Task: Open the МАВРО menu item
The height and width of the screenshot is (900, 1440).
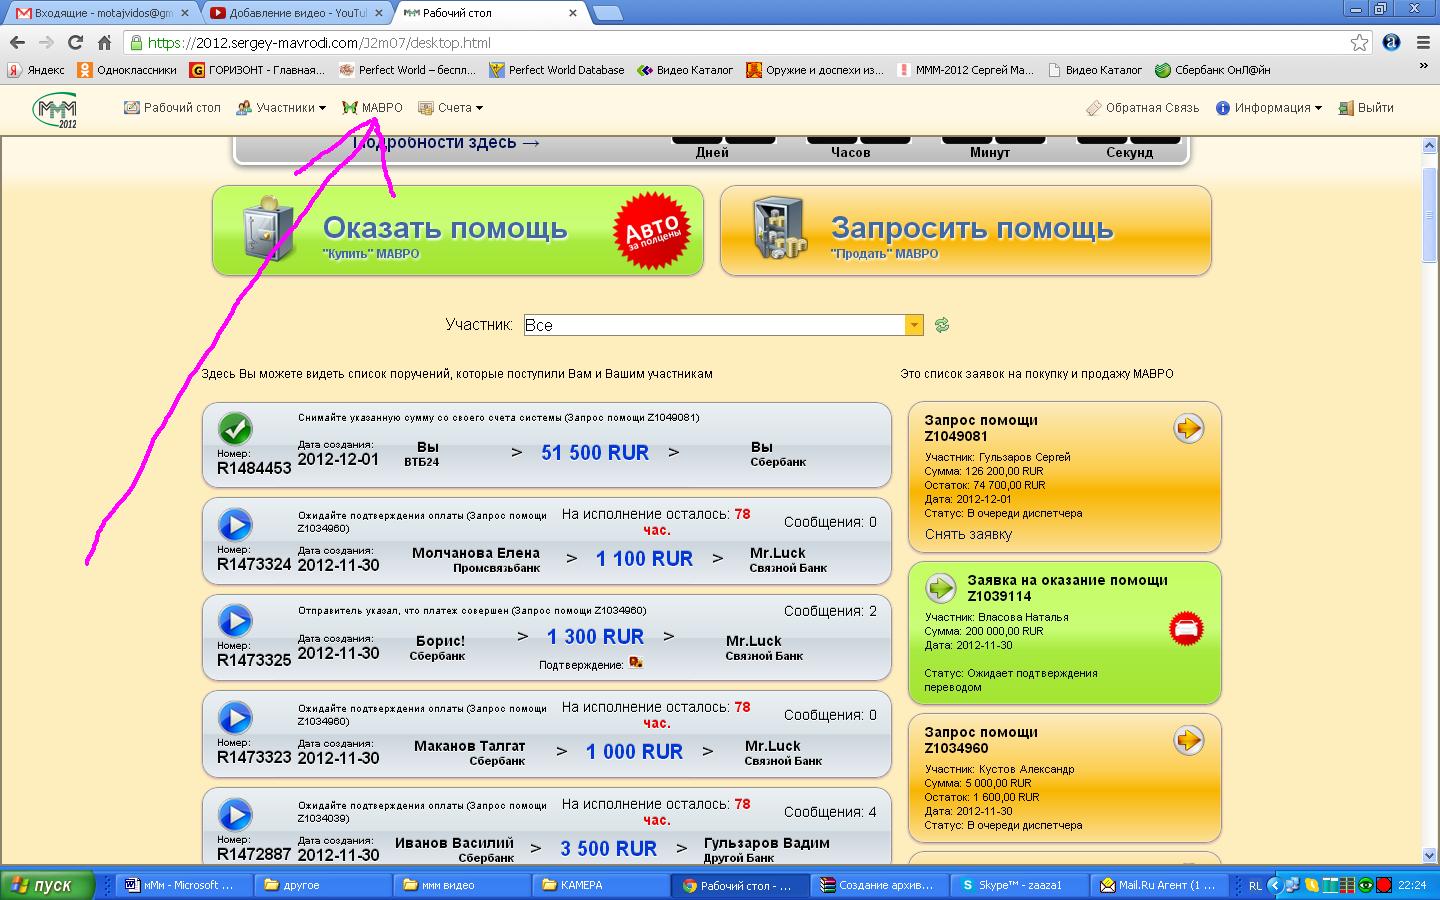Action: (x=372, y=108)
